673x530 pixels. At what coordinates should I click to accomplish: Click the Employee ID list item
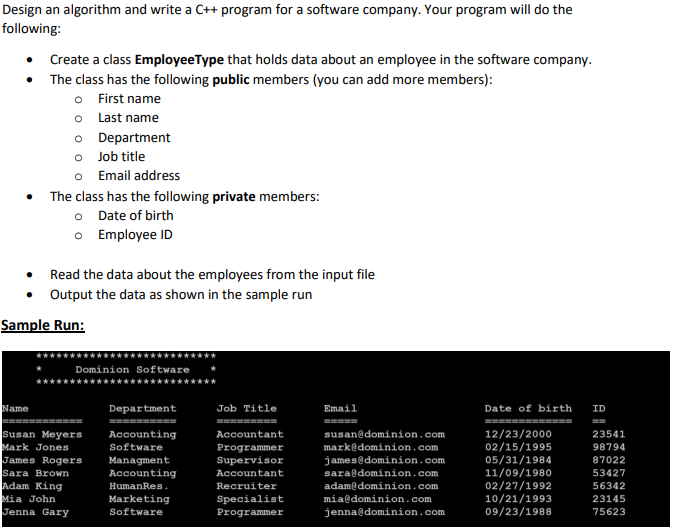point(135,235)
